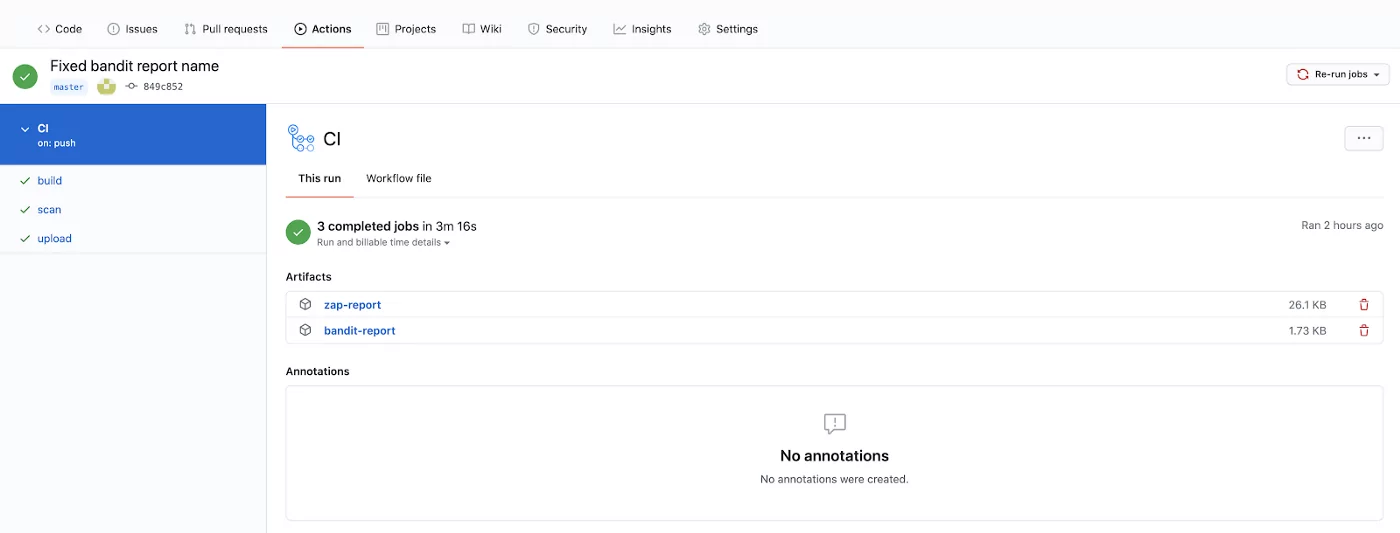1400x533 pixels.
Task: Click the green success status icon in header
Action: click(25, 76)
